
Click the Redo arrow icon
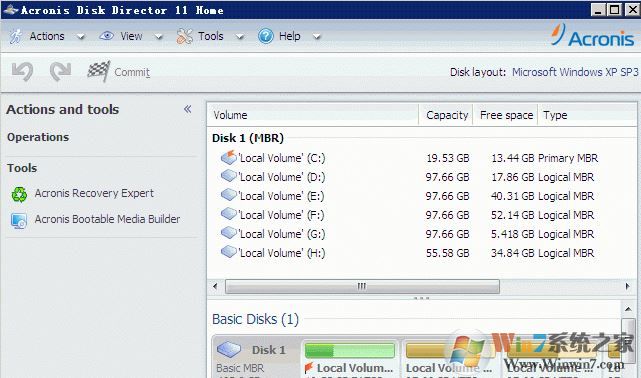60,72
